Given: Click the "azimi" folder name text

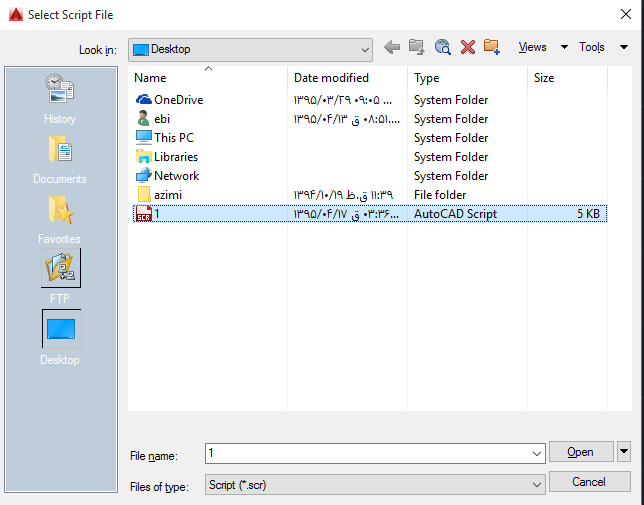Looking at the screenshot, I should (168, 195).
